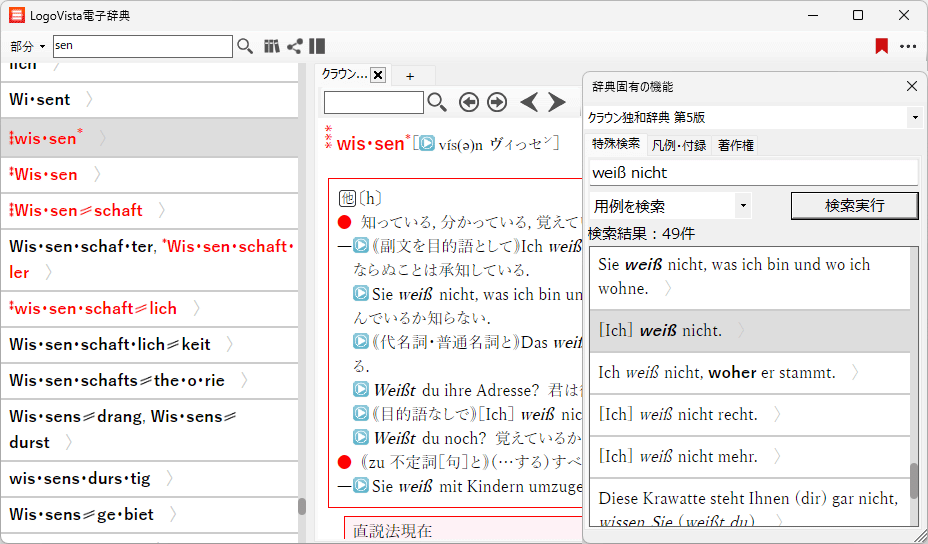Image resolution: width=928 pixels, height=544 pixels.
Task: Play audio for the wis·sen headword
Action: (426, 144)
